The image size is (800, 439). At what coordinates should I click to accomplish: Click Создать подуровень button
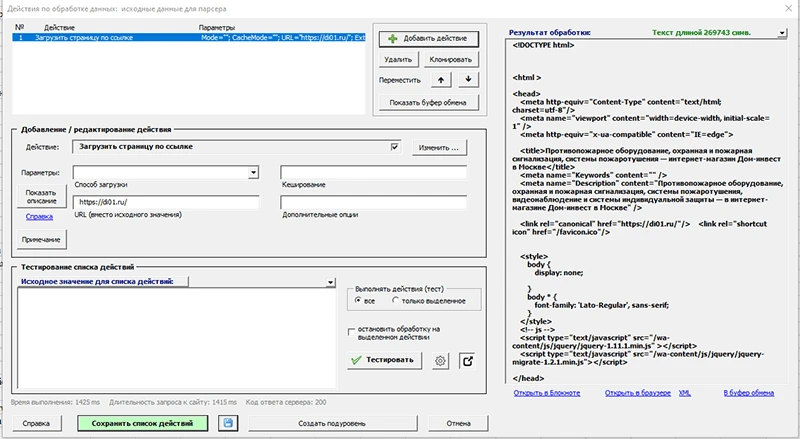[x=332, y=423]
